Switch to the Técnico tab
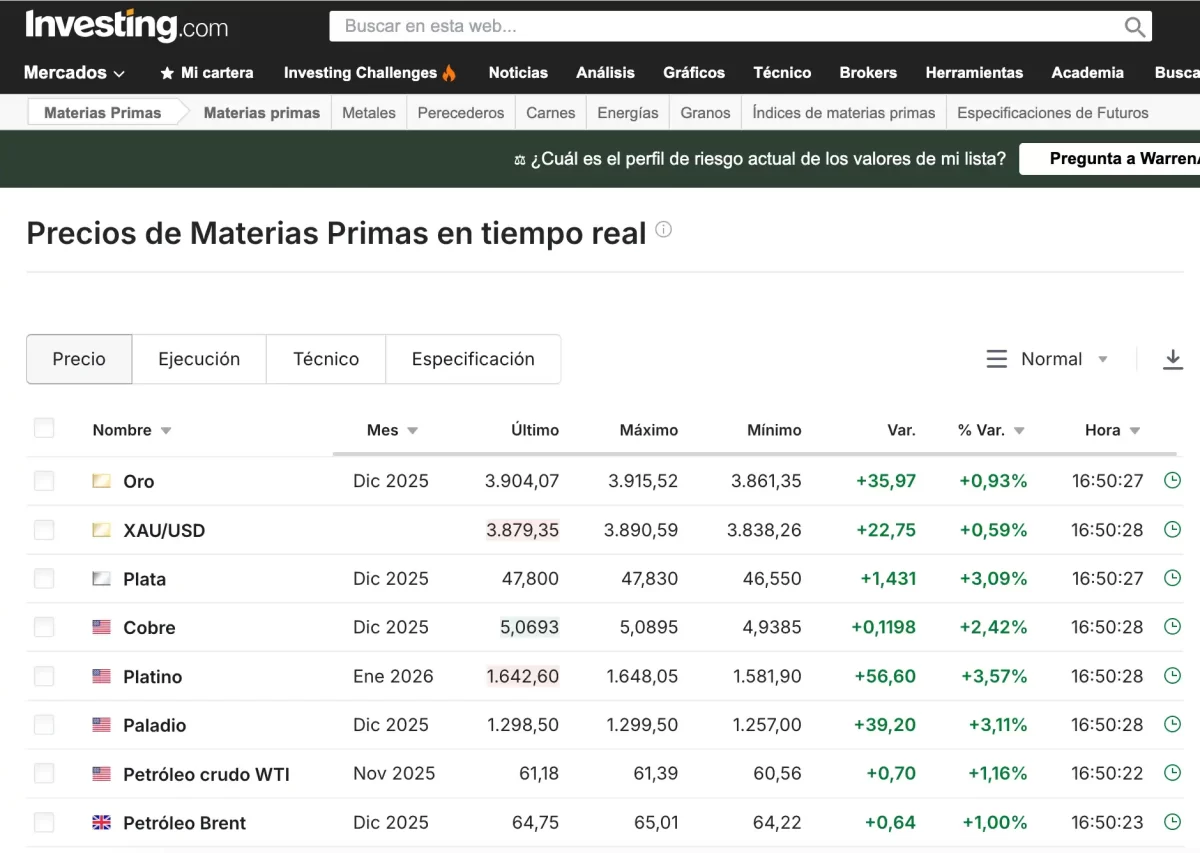1200x853 pixels. (x=326, y=359)
